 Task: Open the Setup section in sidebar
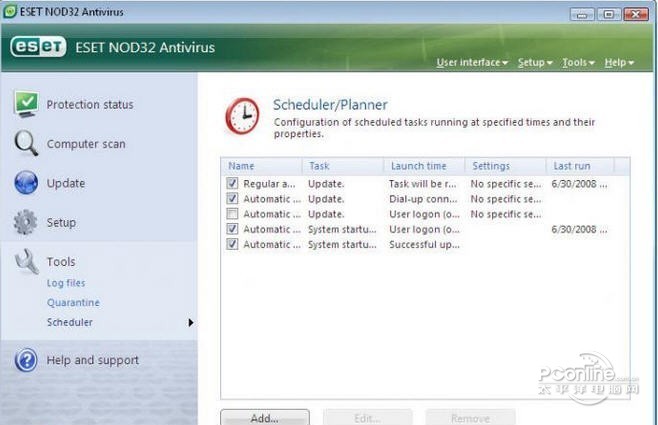61,222
